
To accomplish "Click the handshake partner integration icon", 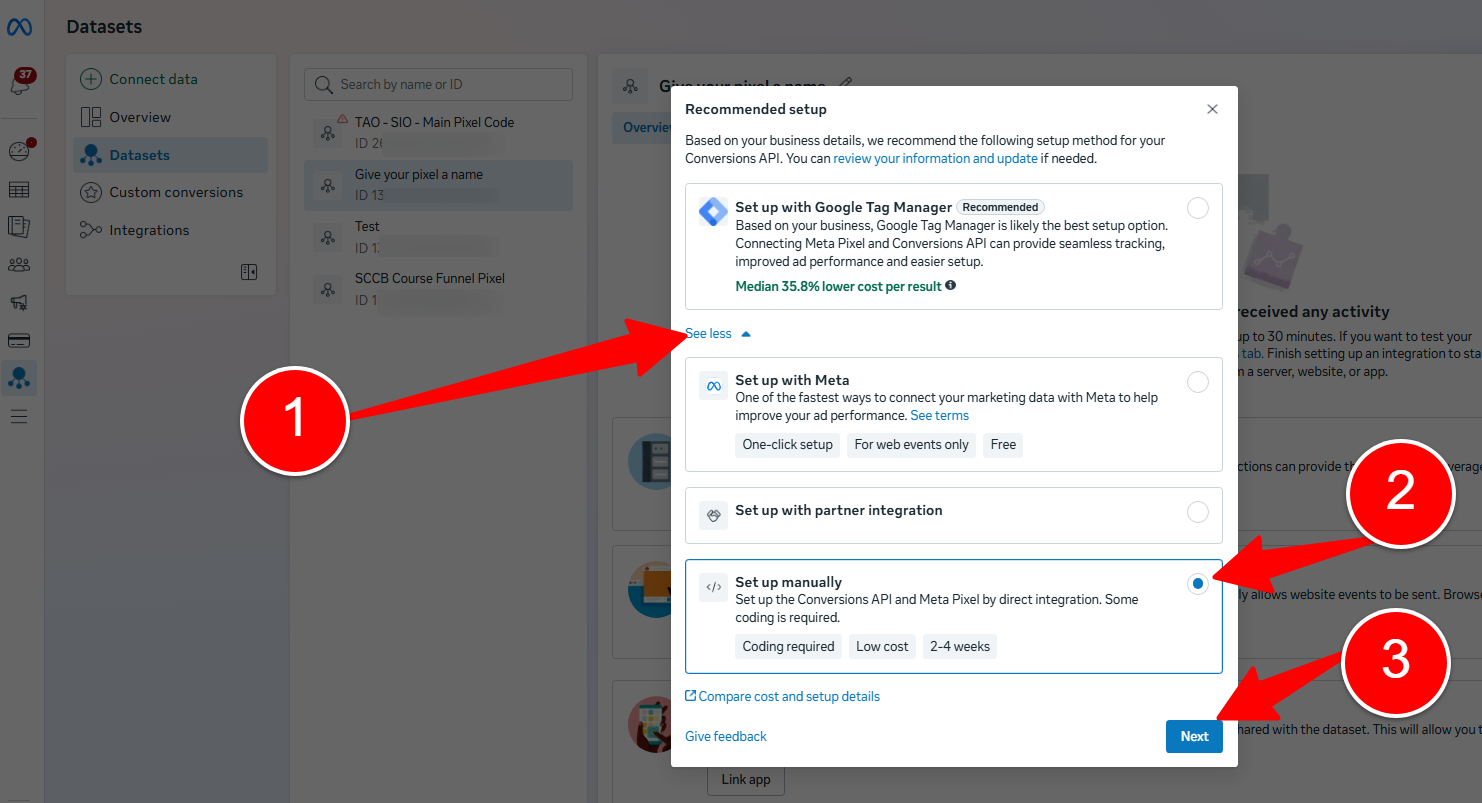I will (714, 515).
